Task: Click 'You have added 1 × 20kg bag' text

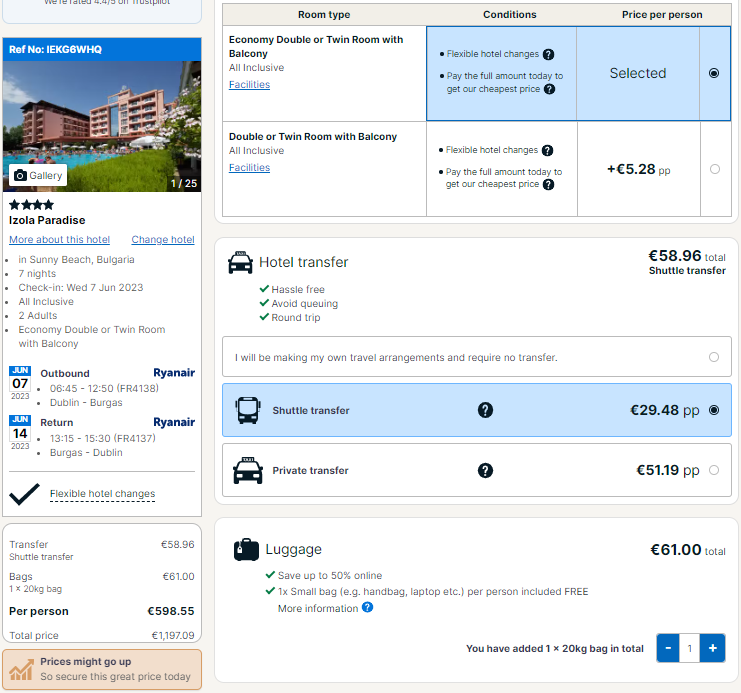Action: click(x=555, y=649)
